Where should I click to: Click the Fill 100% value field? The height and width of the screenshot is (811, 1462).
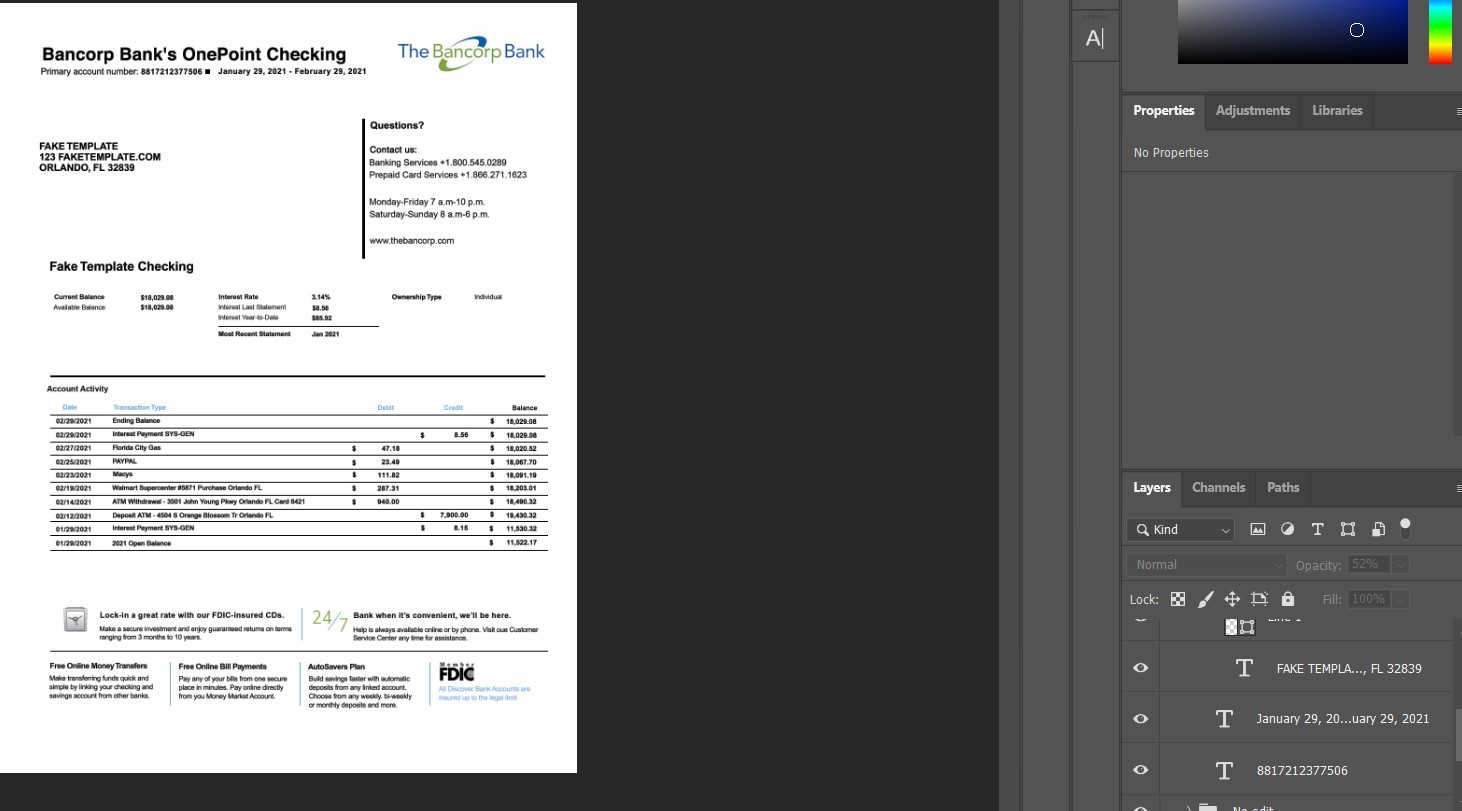[x=1369, y=599]
